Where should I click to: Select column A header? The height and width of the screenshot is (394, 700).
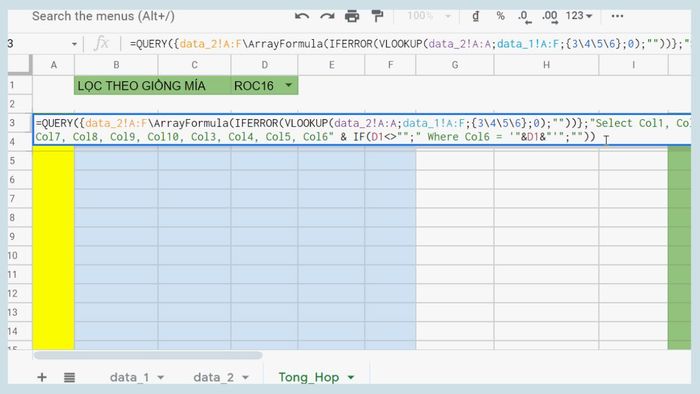[54, 65]
